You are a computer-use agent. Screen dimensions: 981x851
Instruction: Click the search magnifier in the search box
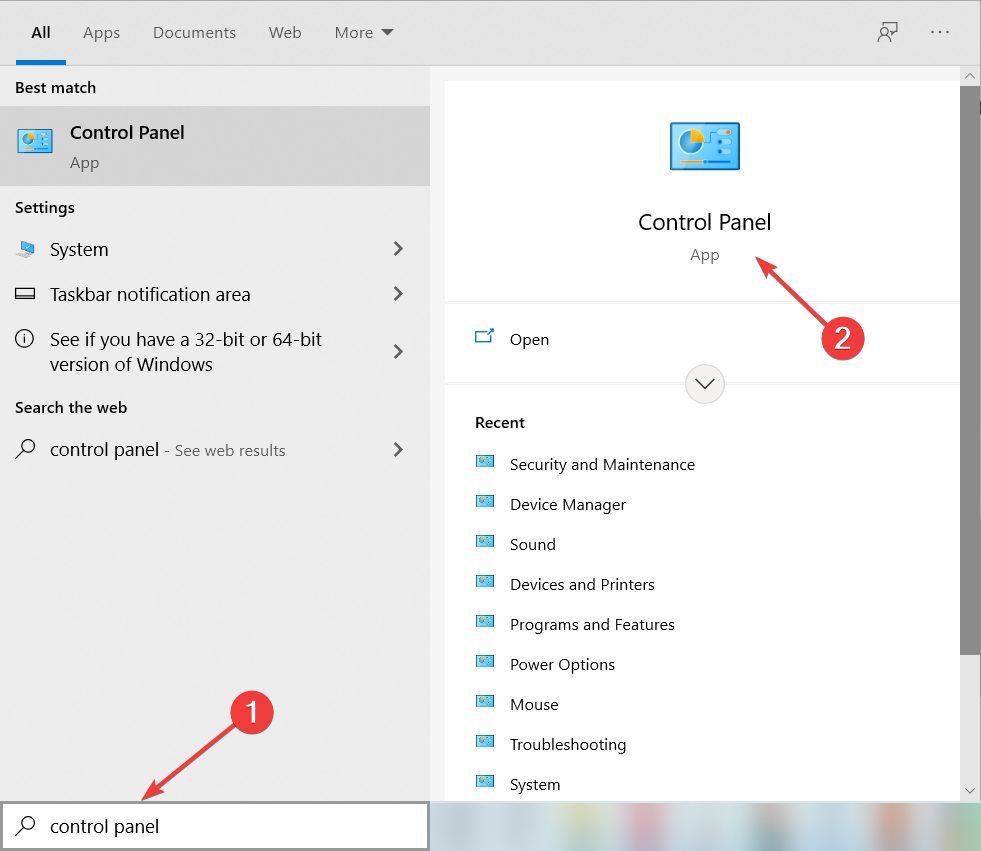click(25, 826)
